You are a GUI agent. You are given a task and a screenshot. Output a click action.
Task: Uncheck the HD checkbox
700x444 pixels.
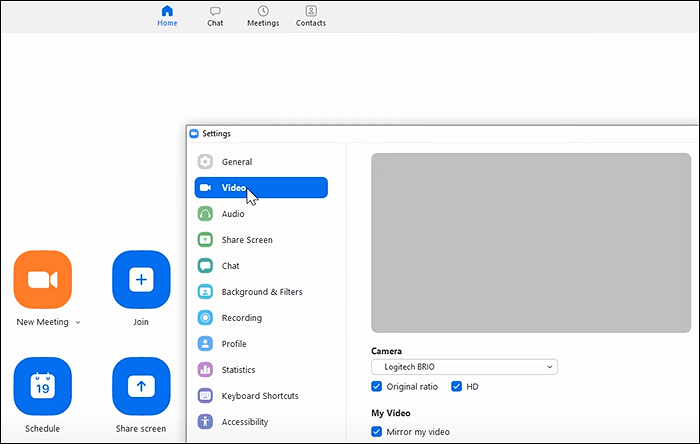457,386
